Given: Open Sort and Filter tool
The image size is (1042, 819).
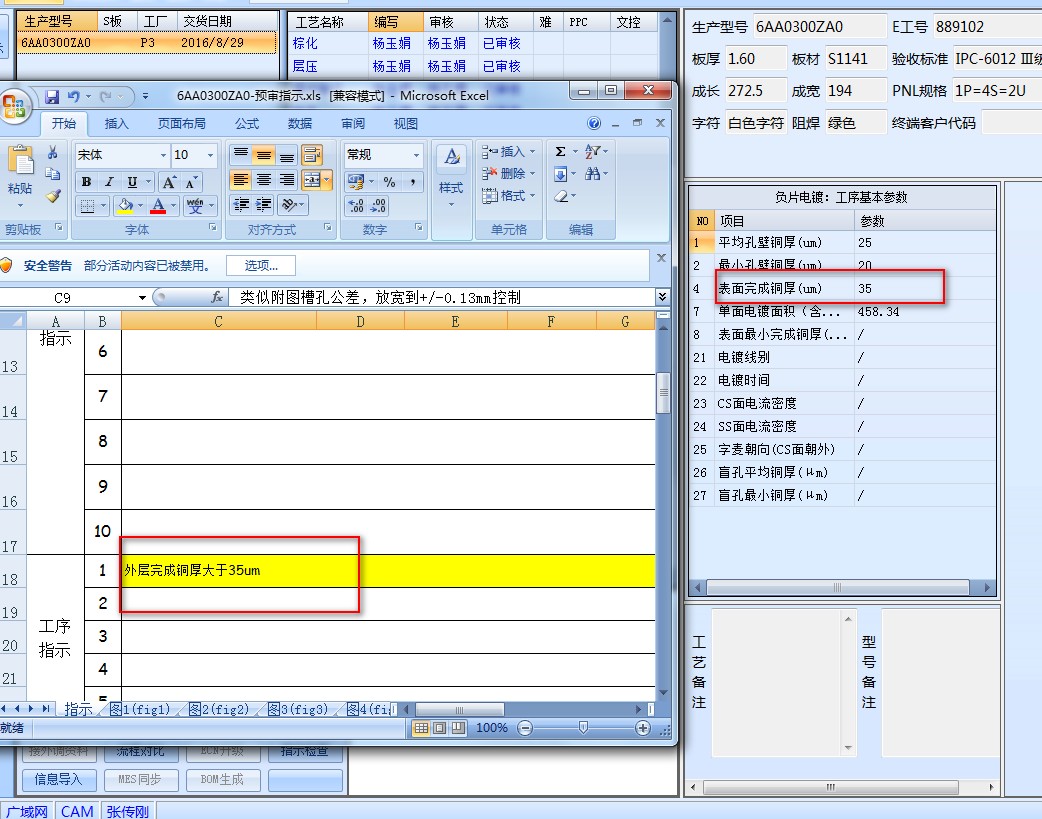Looking at the screenshot, I should tap(593, 152).
